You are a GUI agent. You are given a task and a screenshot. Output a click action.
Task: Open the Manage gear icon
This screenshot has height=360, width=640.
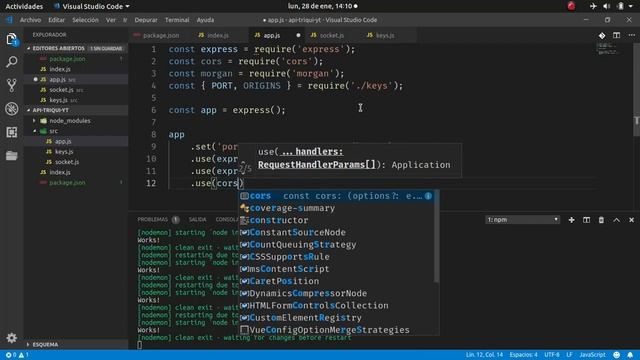[12, 338]
